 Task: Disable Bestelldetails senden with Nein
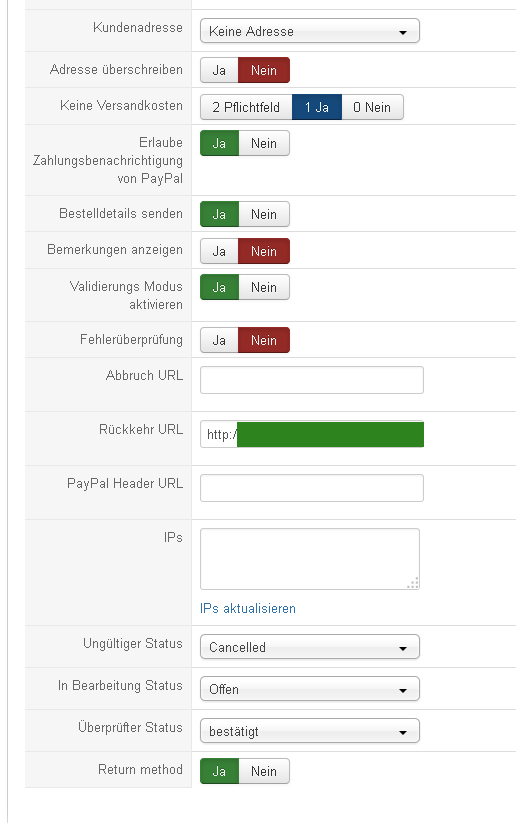tap(264, 214)
